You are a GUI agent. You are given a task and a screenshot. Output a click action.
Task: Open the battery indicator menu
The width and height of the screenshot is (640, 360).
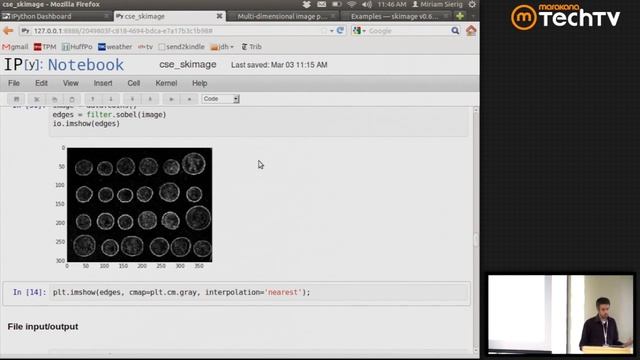pos(336,4)
